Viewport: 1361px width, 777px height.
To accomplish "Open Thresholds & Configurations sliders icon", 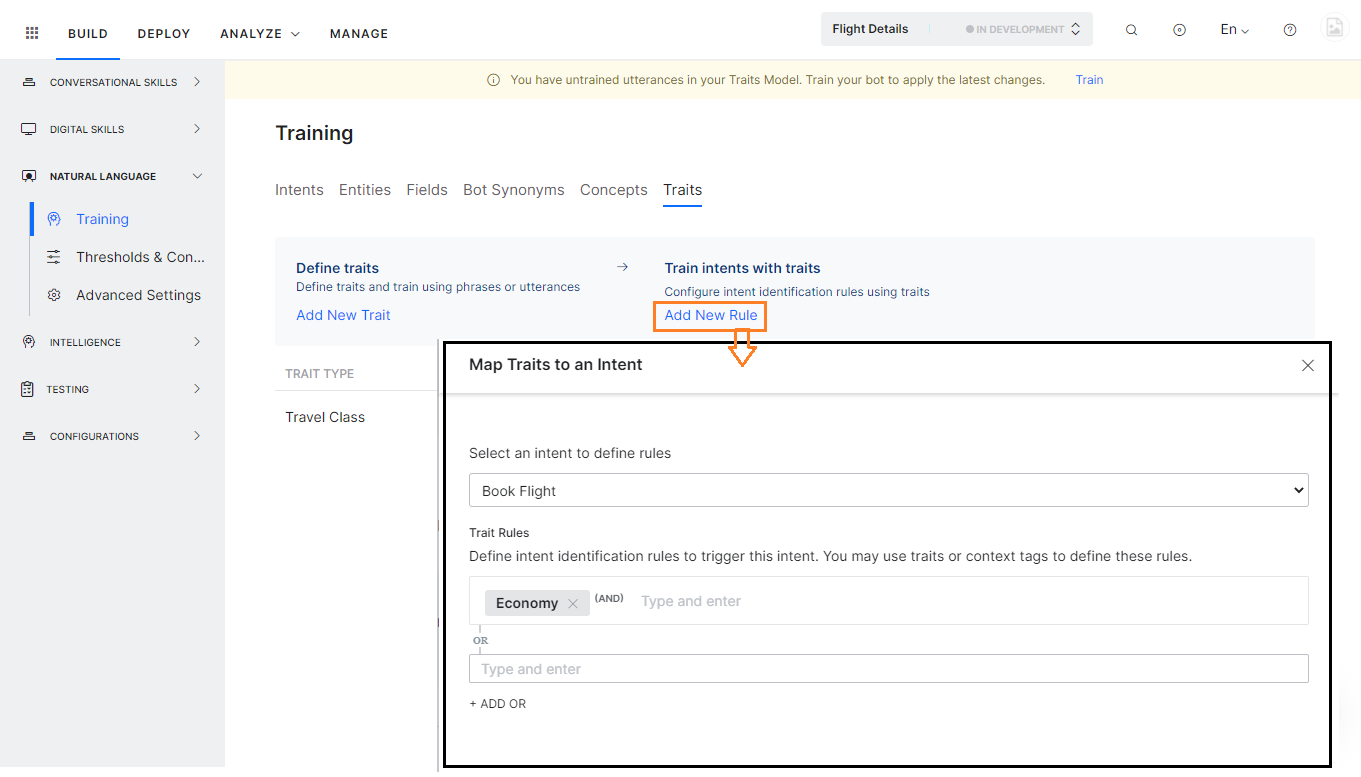I will coord(53,256).
